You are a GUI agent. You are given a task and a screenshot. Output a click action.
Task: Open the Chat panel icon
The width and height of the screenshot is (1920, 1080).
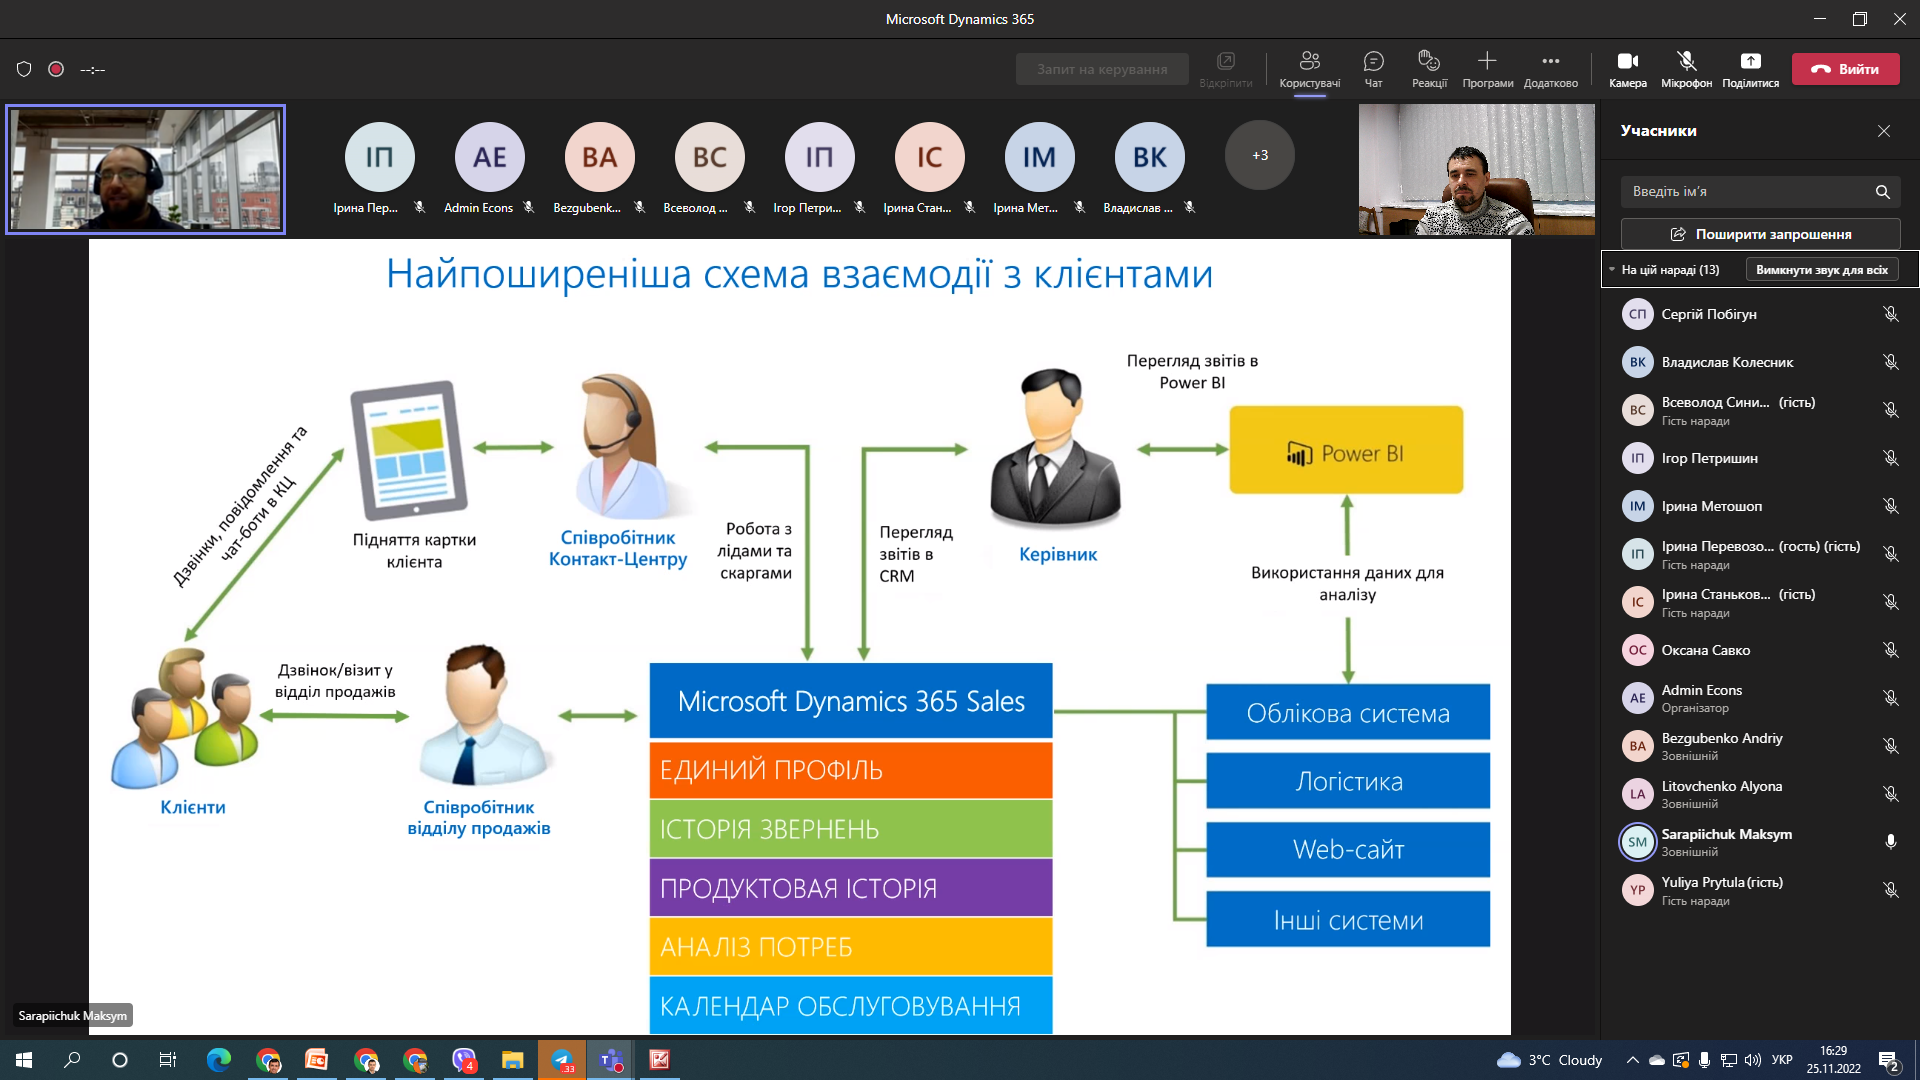pos(1373,62)
